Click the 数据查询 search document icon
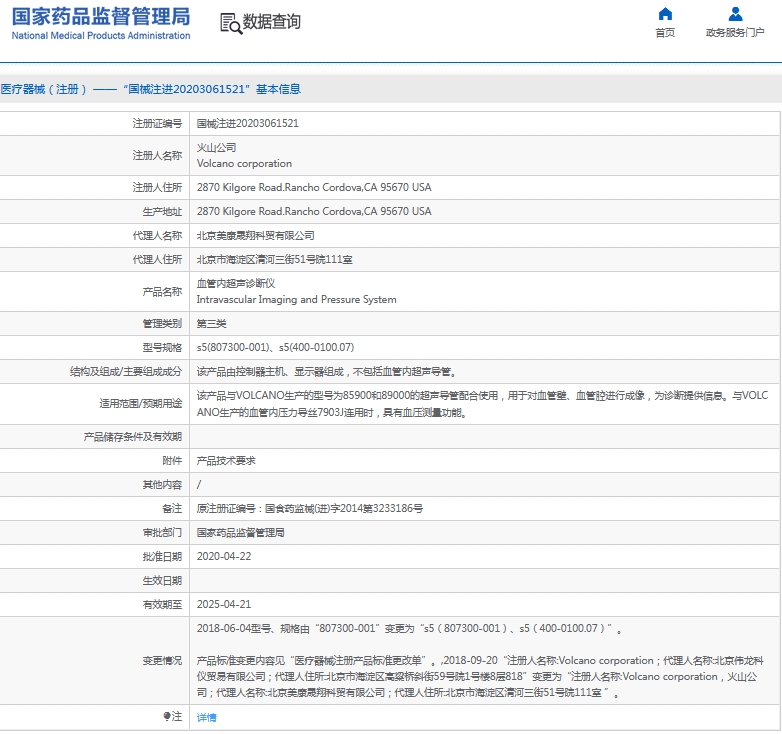 pos(231,23)
